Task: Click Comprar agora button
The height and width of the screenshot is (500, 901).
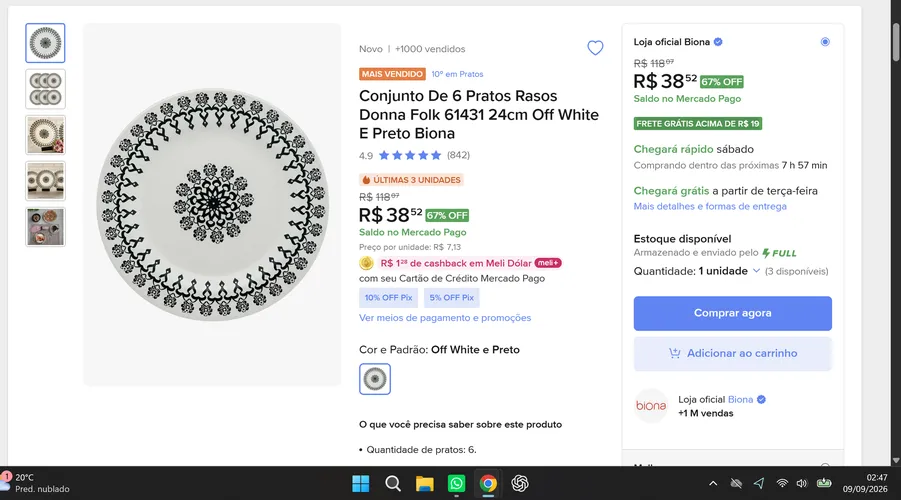Action: coord(733,313)
